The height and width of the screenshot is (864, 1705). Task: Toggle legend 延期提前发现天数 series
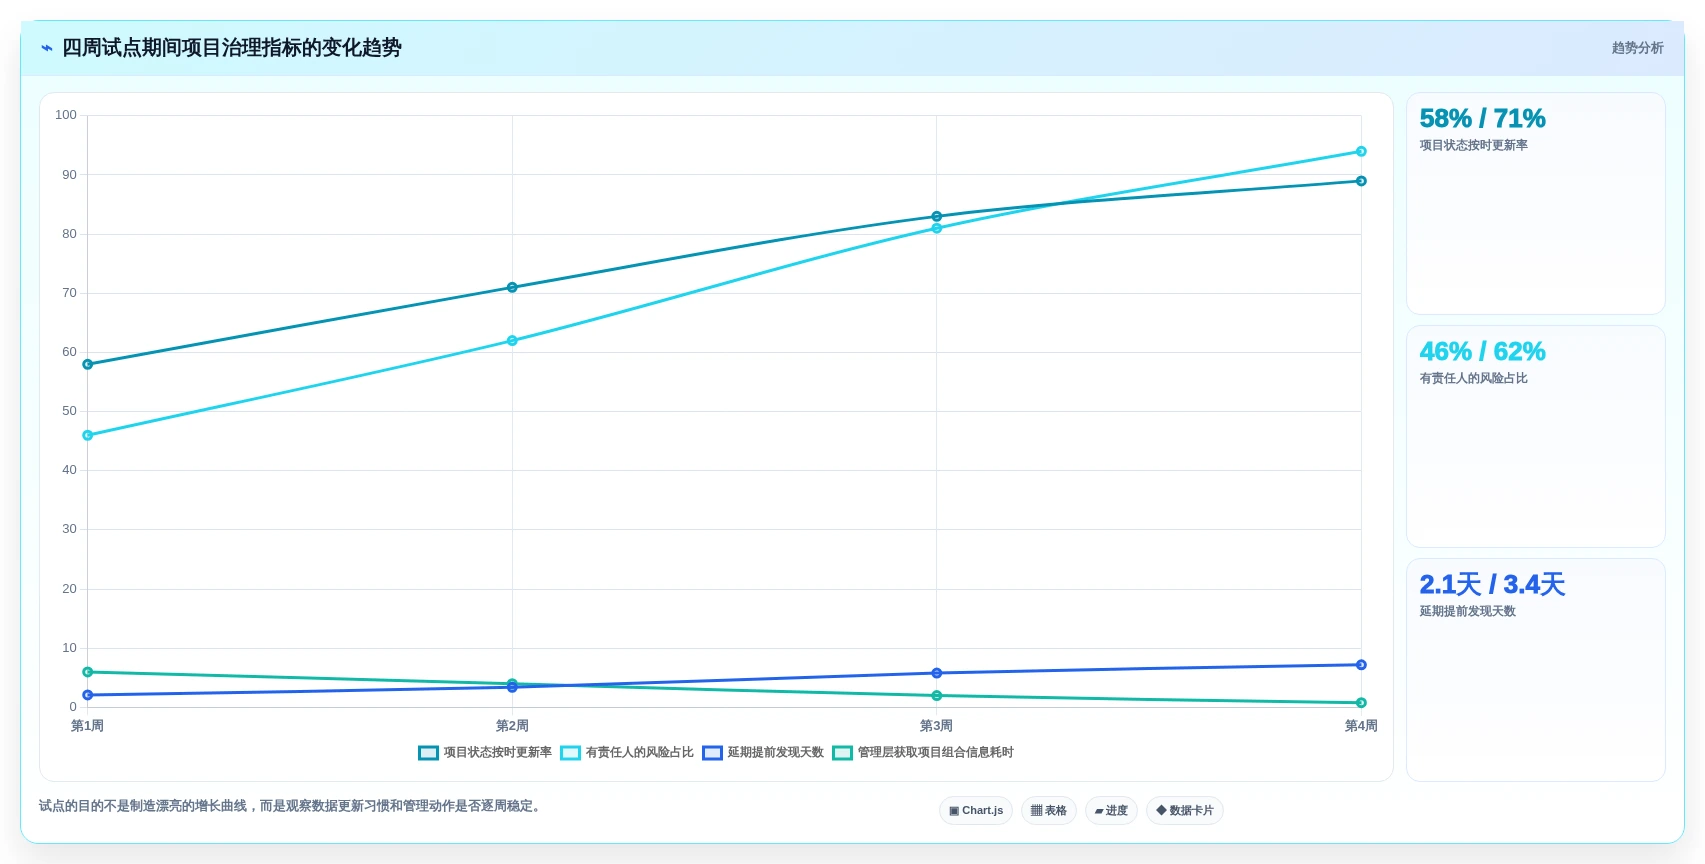click(x=763, y=752)
